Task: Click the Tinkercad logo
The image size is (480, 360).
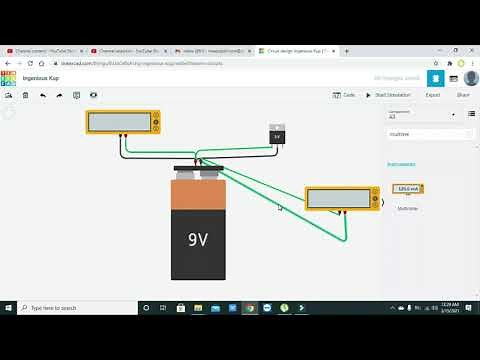Action: 8,78
